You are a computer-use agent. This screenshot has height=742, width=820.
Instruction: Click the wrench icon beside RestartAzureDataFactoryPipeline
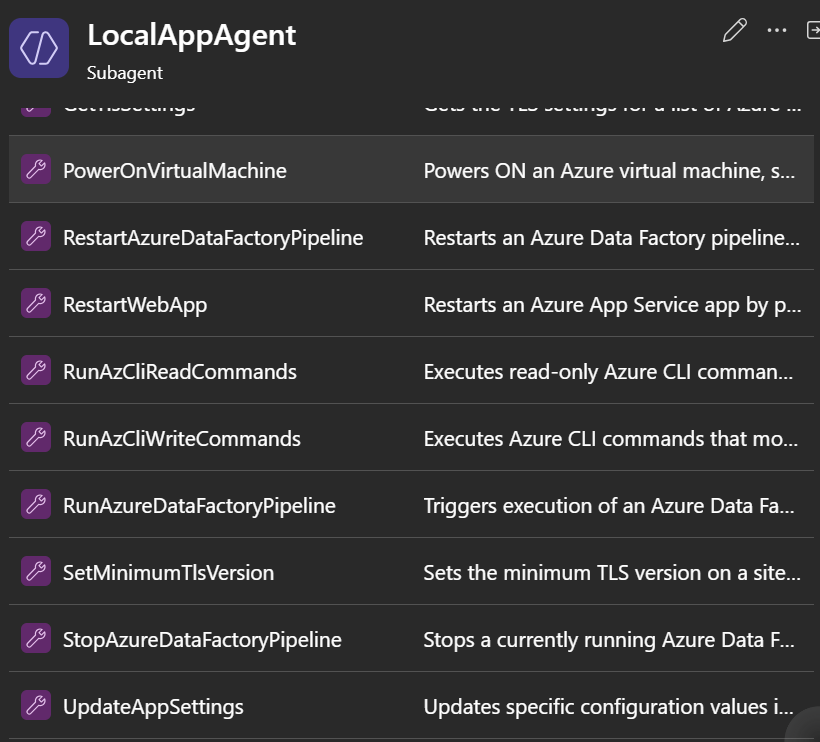(36, 237)
